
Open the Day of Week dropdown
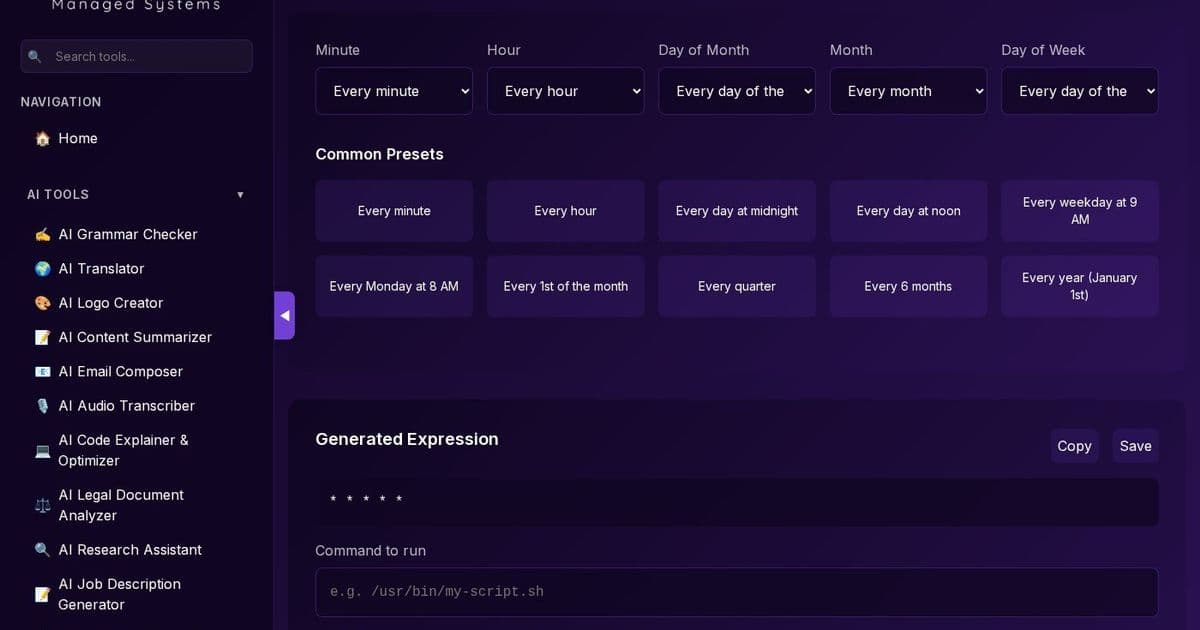(x=1079, y=90)
